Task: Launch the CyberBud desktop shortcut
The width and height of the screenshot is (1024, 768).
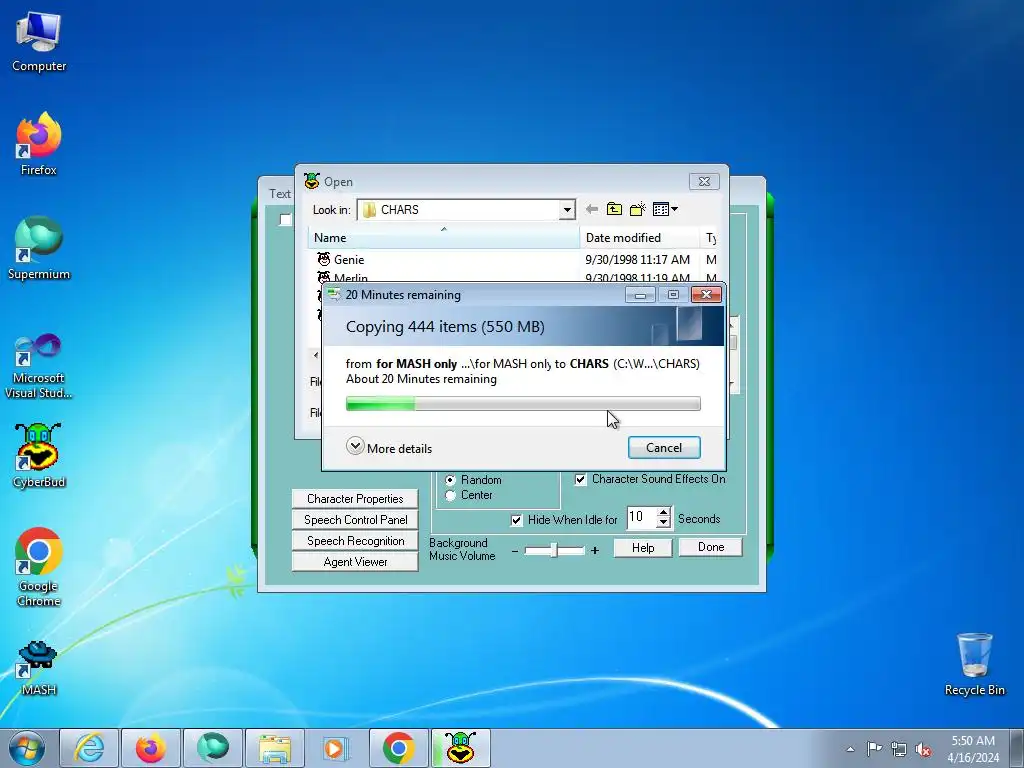Action: point(39,456)
